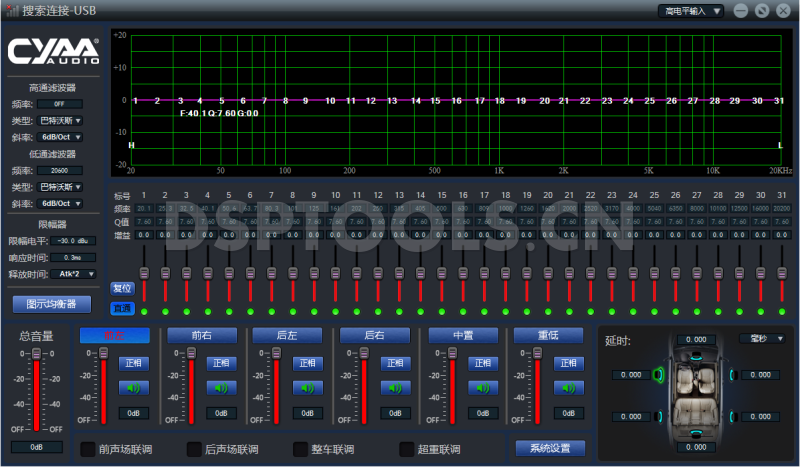Edit low-pass 频率 20600 field
The width and height of the screenshot is (800, 467).
[x=60, y=170]
